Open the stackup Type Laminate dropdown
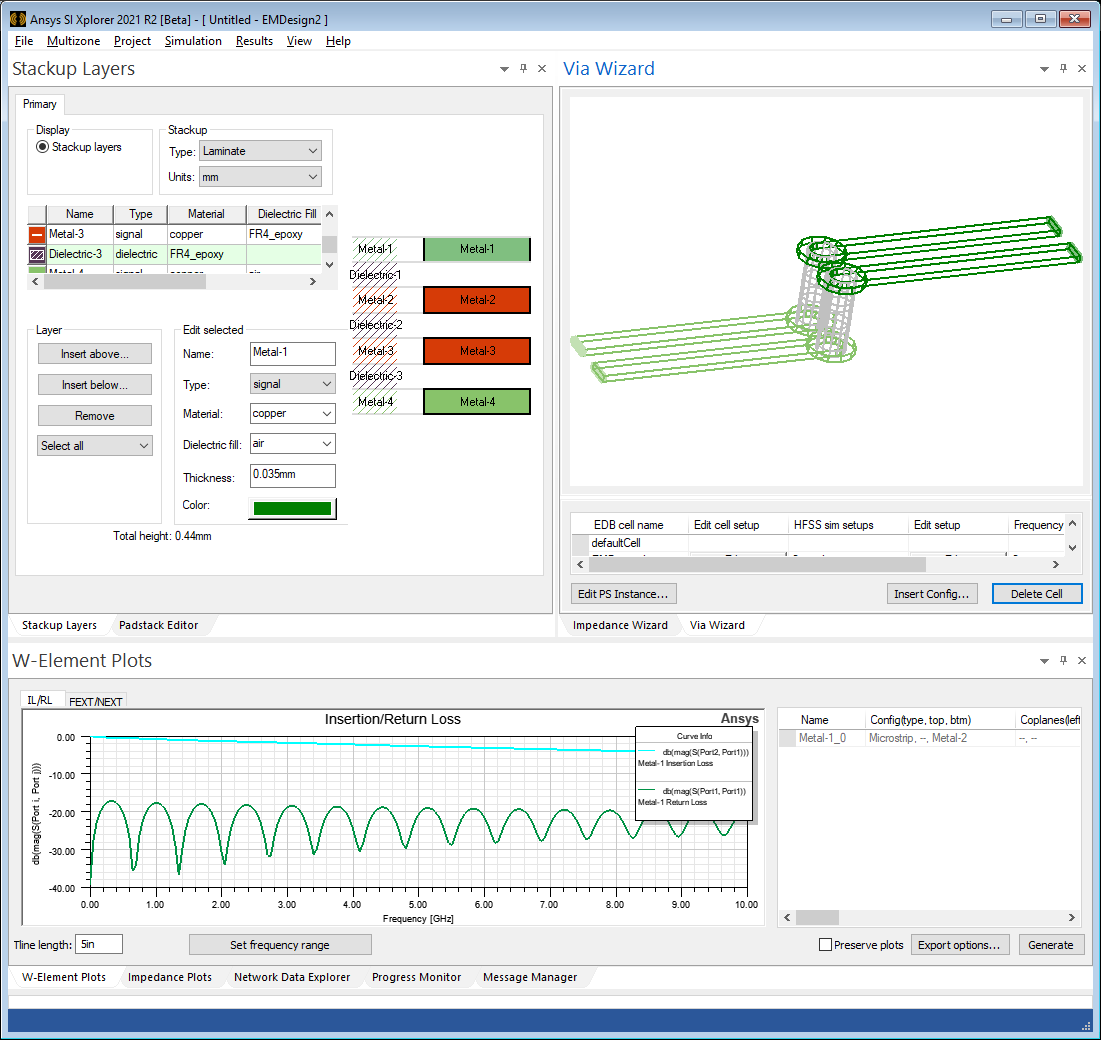The width and height of the screenshot is (1101, 1040). click(260, 151)
